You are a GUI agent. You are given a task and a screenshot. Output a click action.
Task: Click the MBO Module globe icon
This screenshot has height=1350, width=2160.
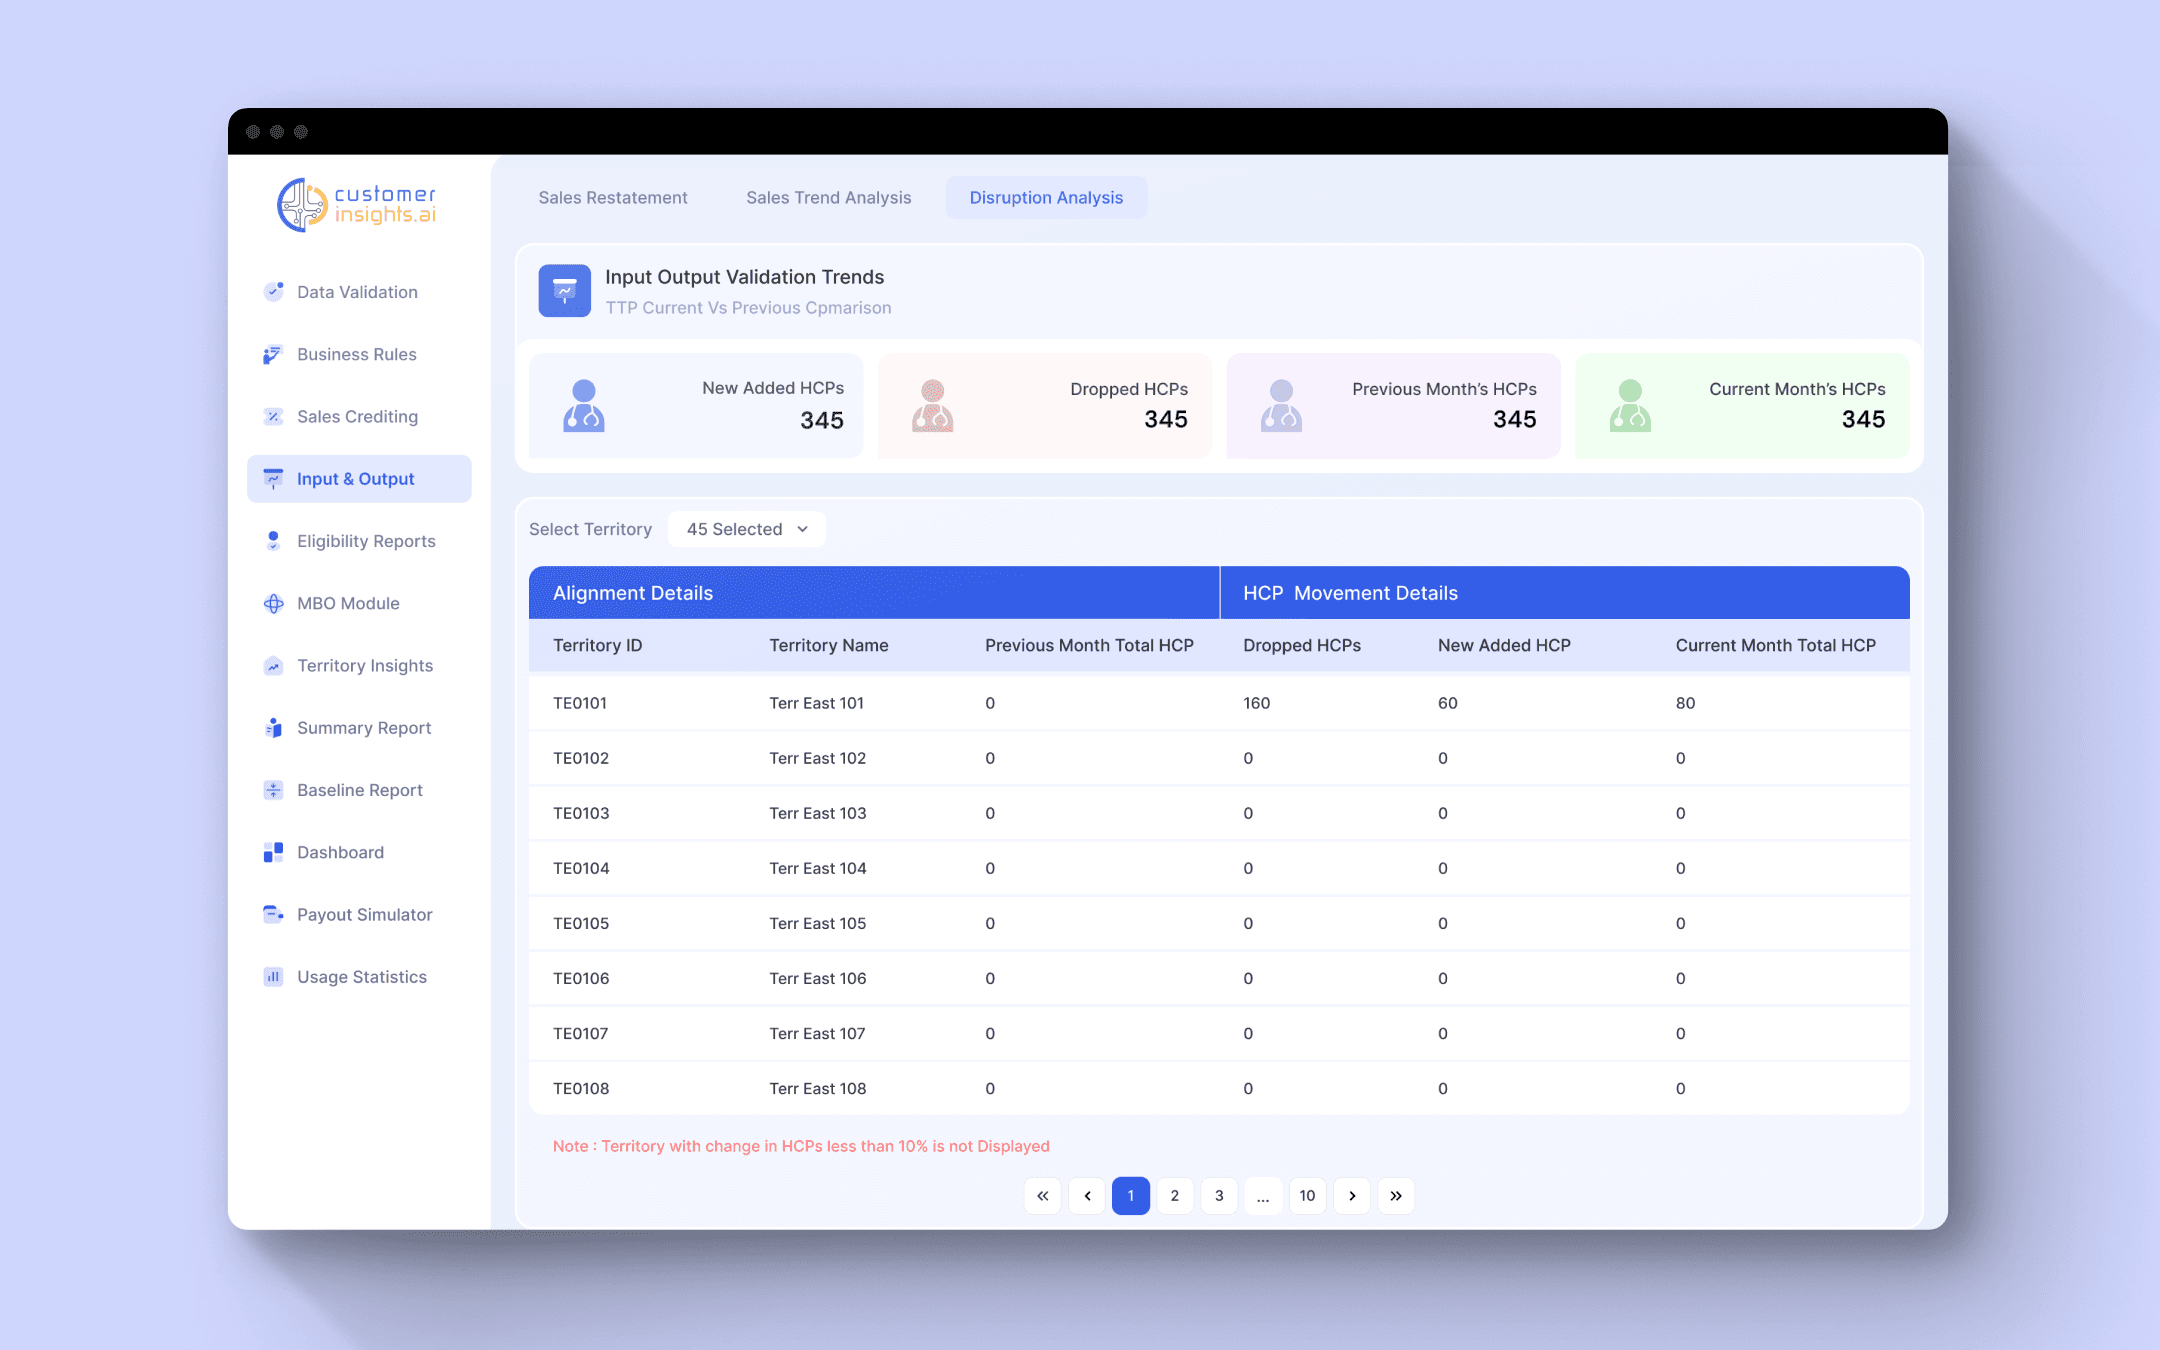click(x=273, y=604)
